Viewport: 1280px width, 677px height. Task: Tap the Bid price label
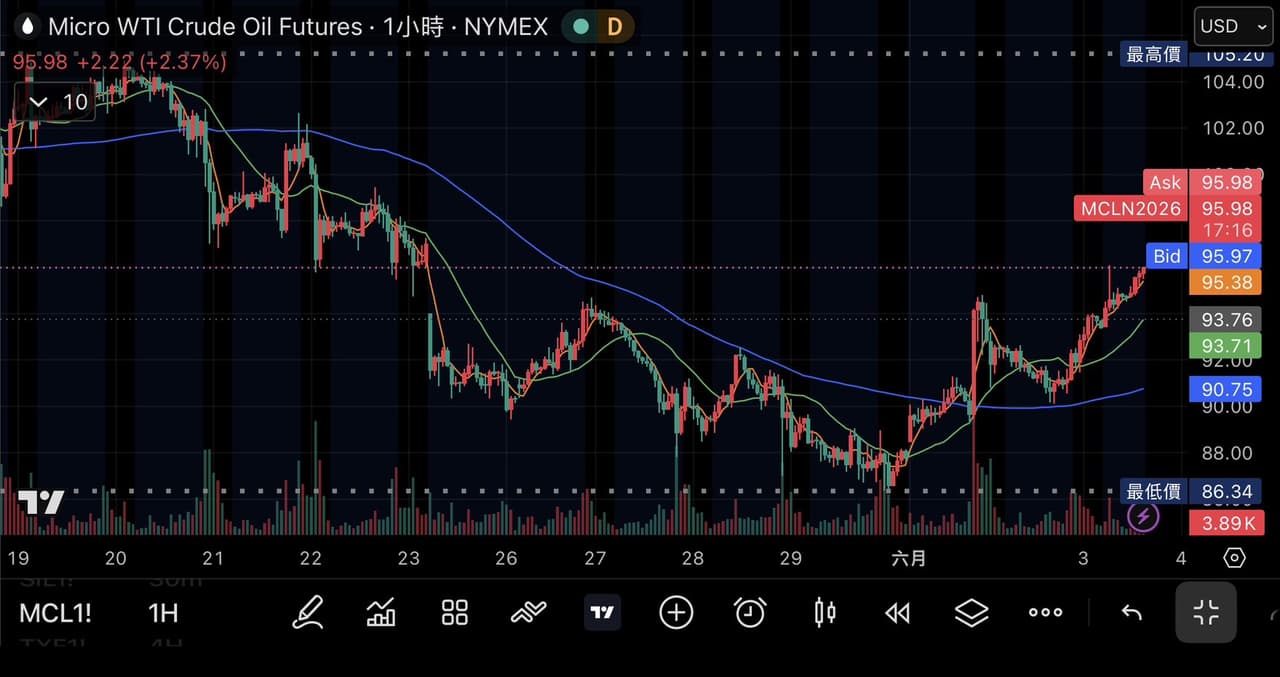click(1167, 256)
